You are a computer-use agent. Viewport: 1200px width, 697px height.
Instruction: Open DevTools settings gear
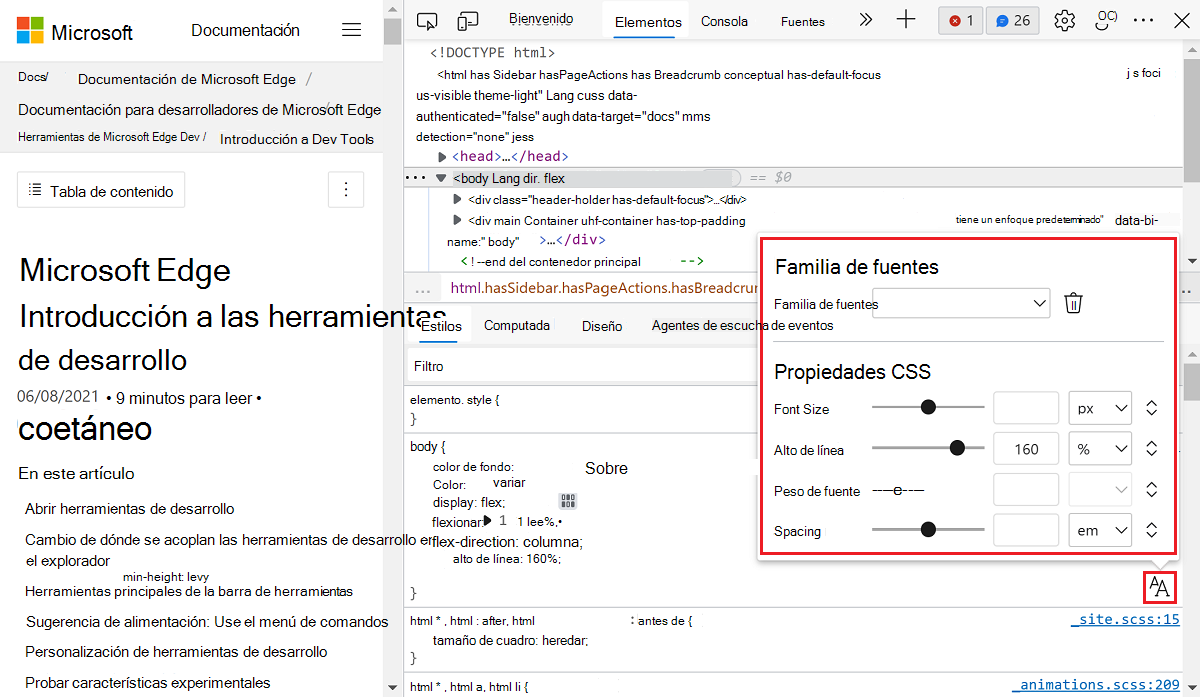coord(1064,20)
